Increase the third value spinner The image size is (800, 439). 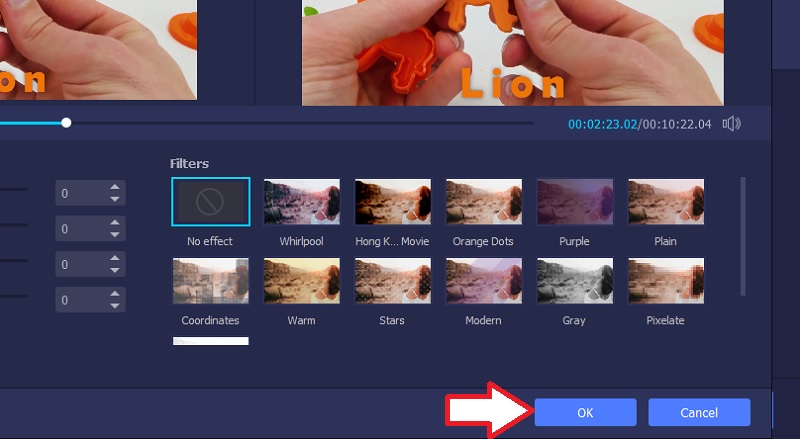115,258
